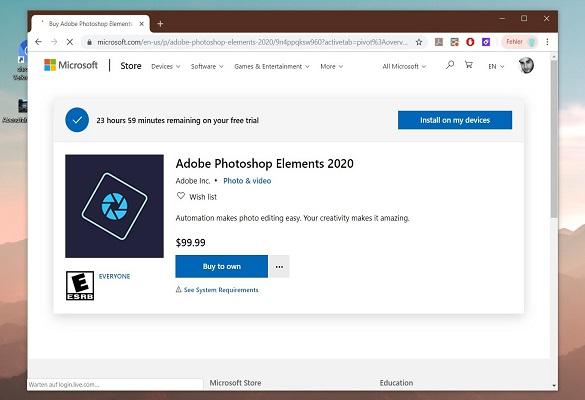Click the purple extension icon in toolbar
Image resolution: width=585 pixels, height=400 pixels.
486,42
